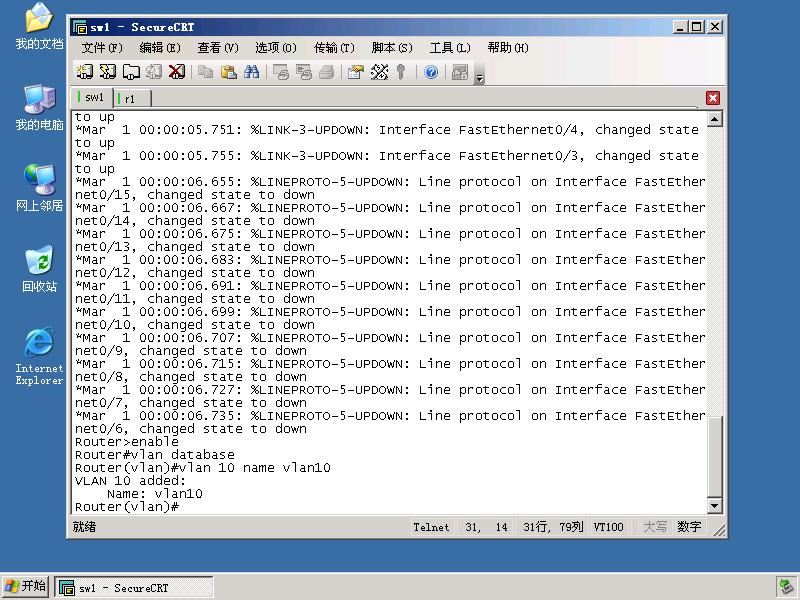
Task: Click the 就绪 status bar text
Action: (84, 527)
